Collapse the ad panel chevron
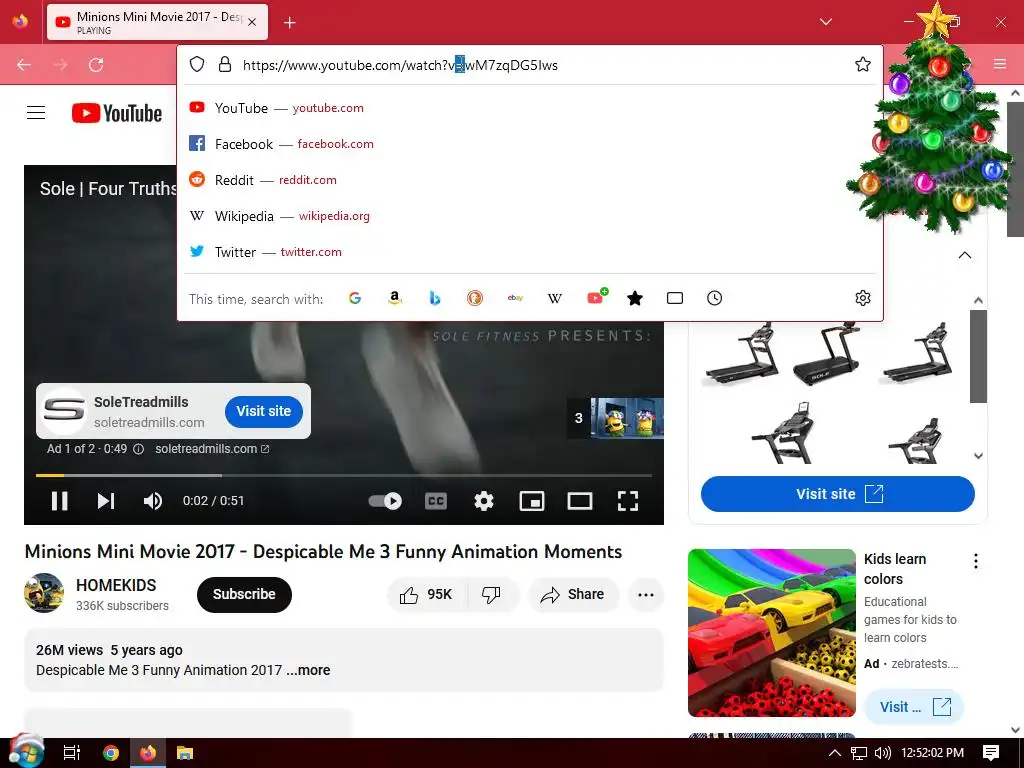Image resolution: width=1024 pixels, height=768 pixels. (965, 255)
